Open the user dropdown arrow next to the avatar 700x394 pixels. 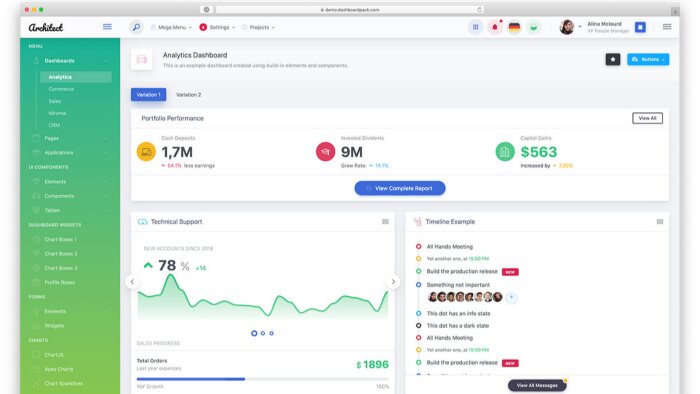(x=580, y=27)
